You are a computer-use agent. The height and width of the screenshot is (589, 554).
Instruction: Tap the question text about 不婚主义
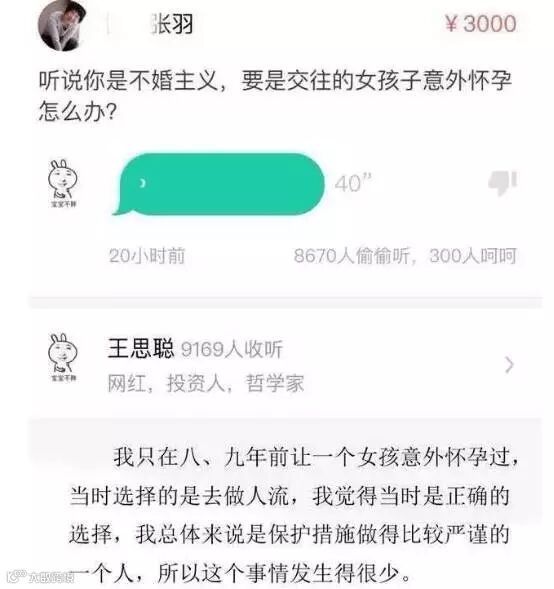(x=275, y=96)
